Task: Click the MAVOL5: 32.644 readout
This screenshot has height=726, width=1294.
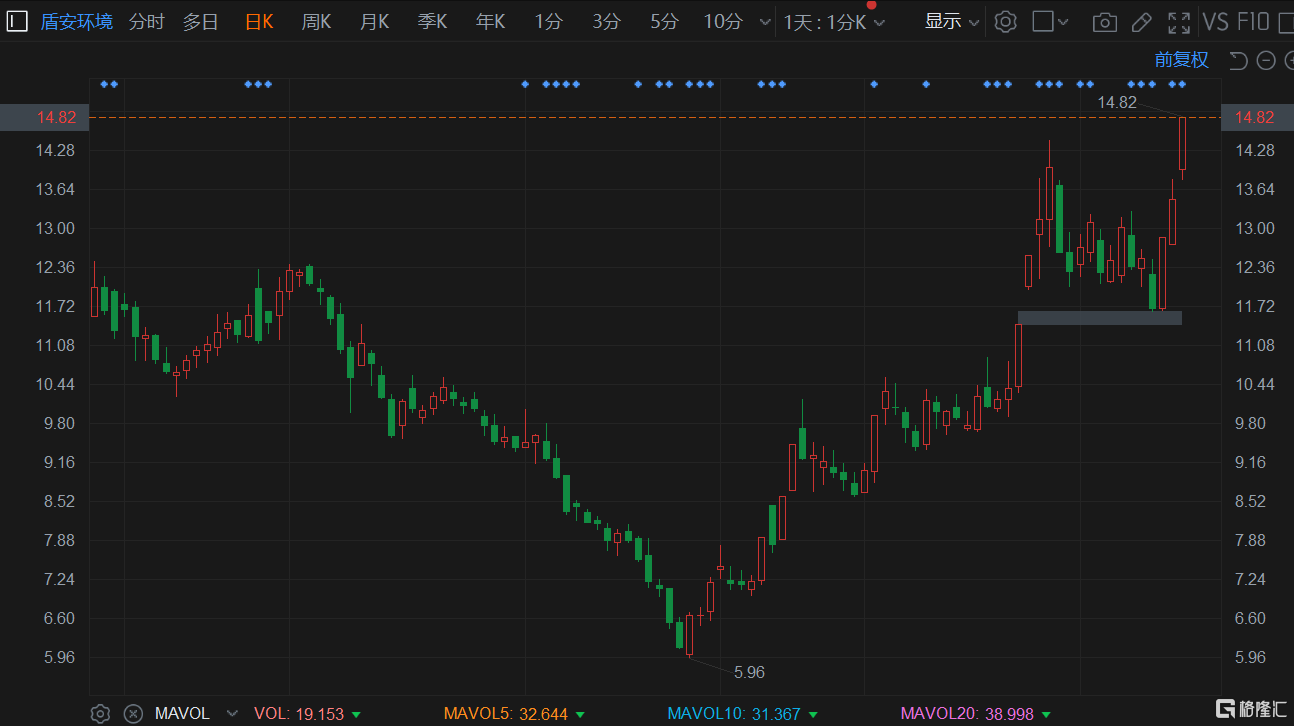Action: [506, 714]
